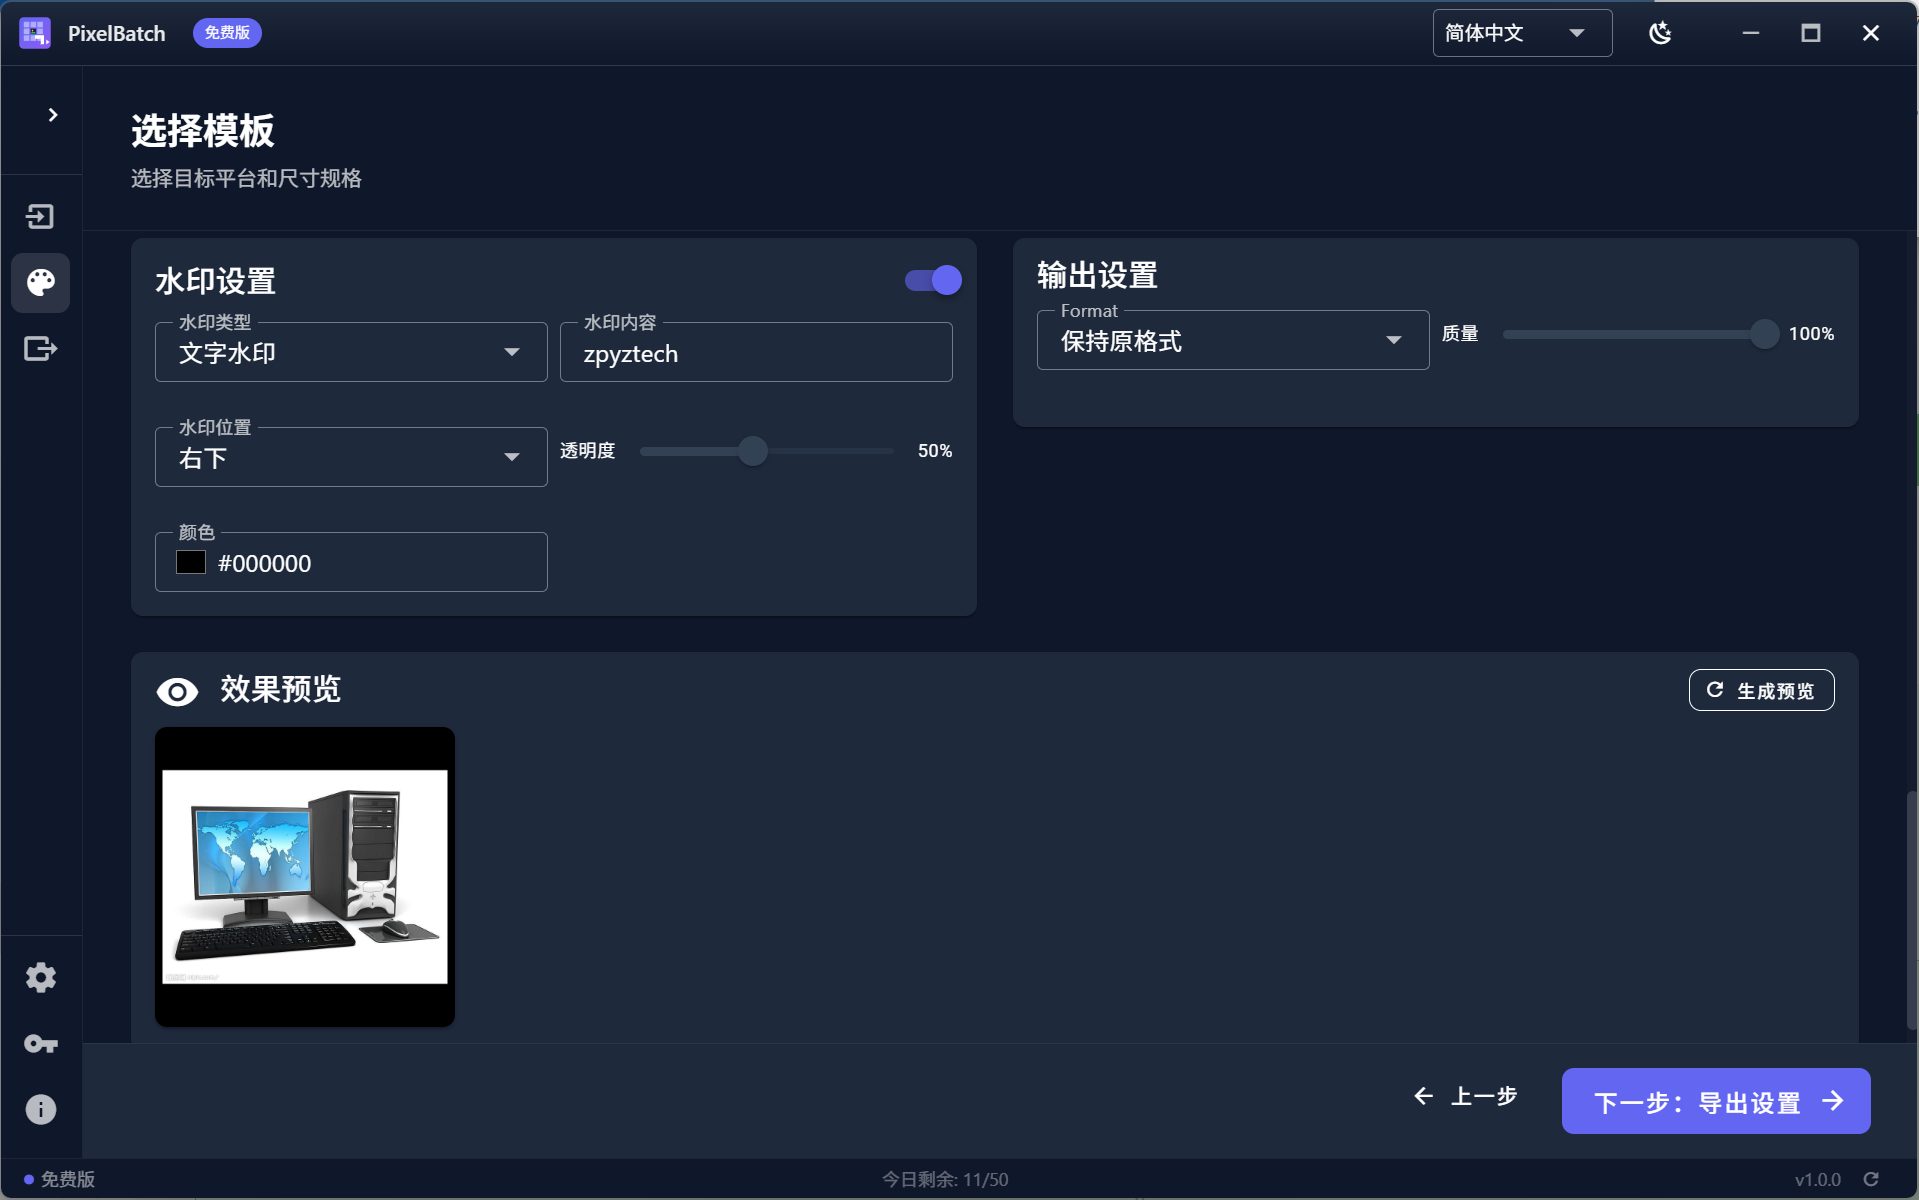
Task: Click the eye icon beside 效果预览
Action: pyautogui.click(x=177, y=690)
